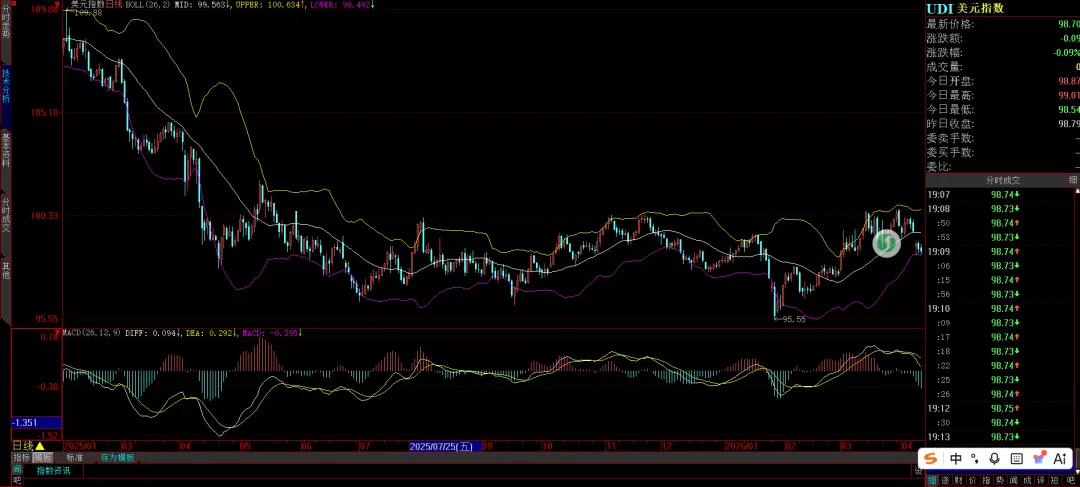Viewport: 1080px width, 487px height.
Task: Click the Sogou input method S logo
Action: pyautogui.click(x=931, y=458)
